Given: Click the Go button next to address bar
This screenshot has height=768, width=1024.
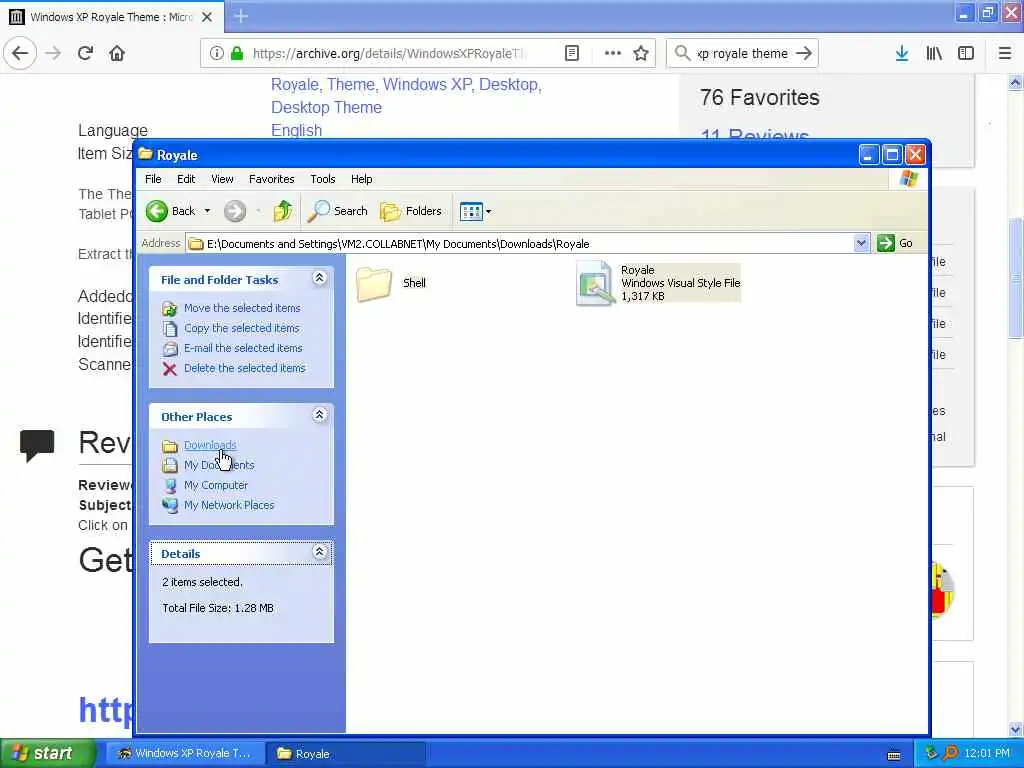Looking at the screenshot, I should (x=895, y=244).
